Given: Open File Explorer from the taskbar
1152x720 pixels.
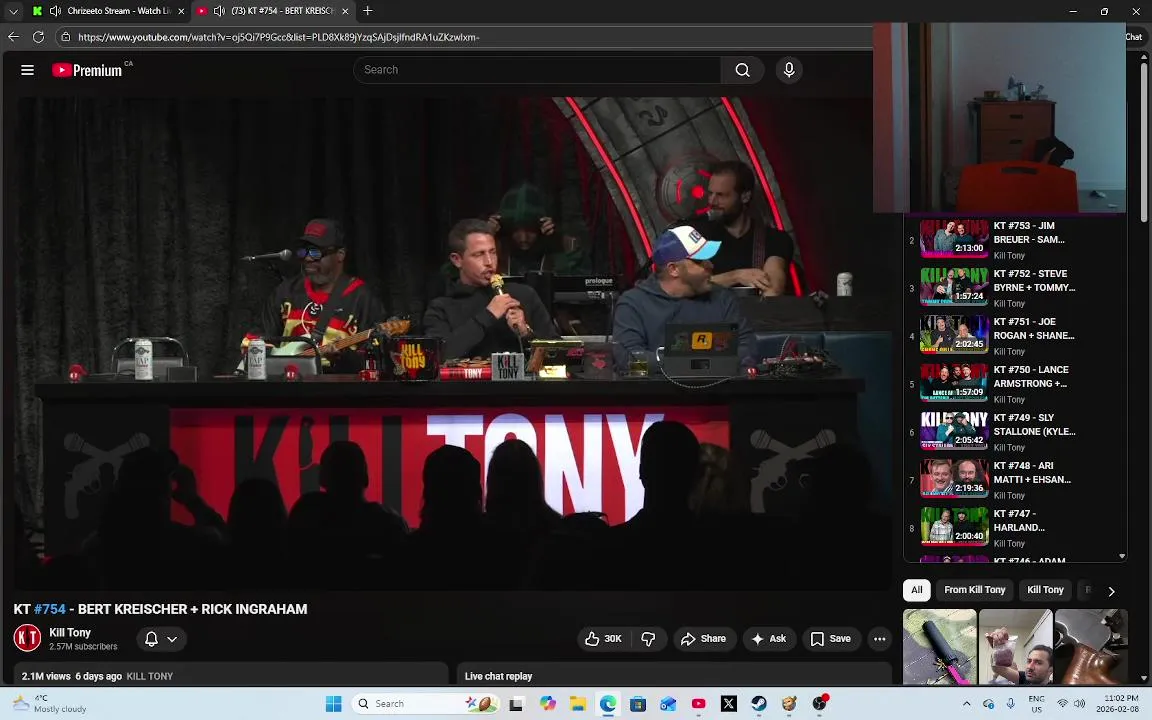Looking at the screenshot, I should (x=577, y=704).
